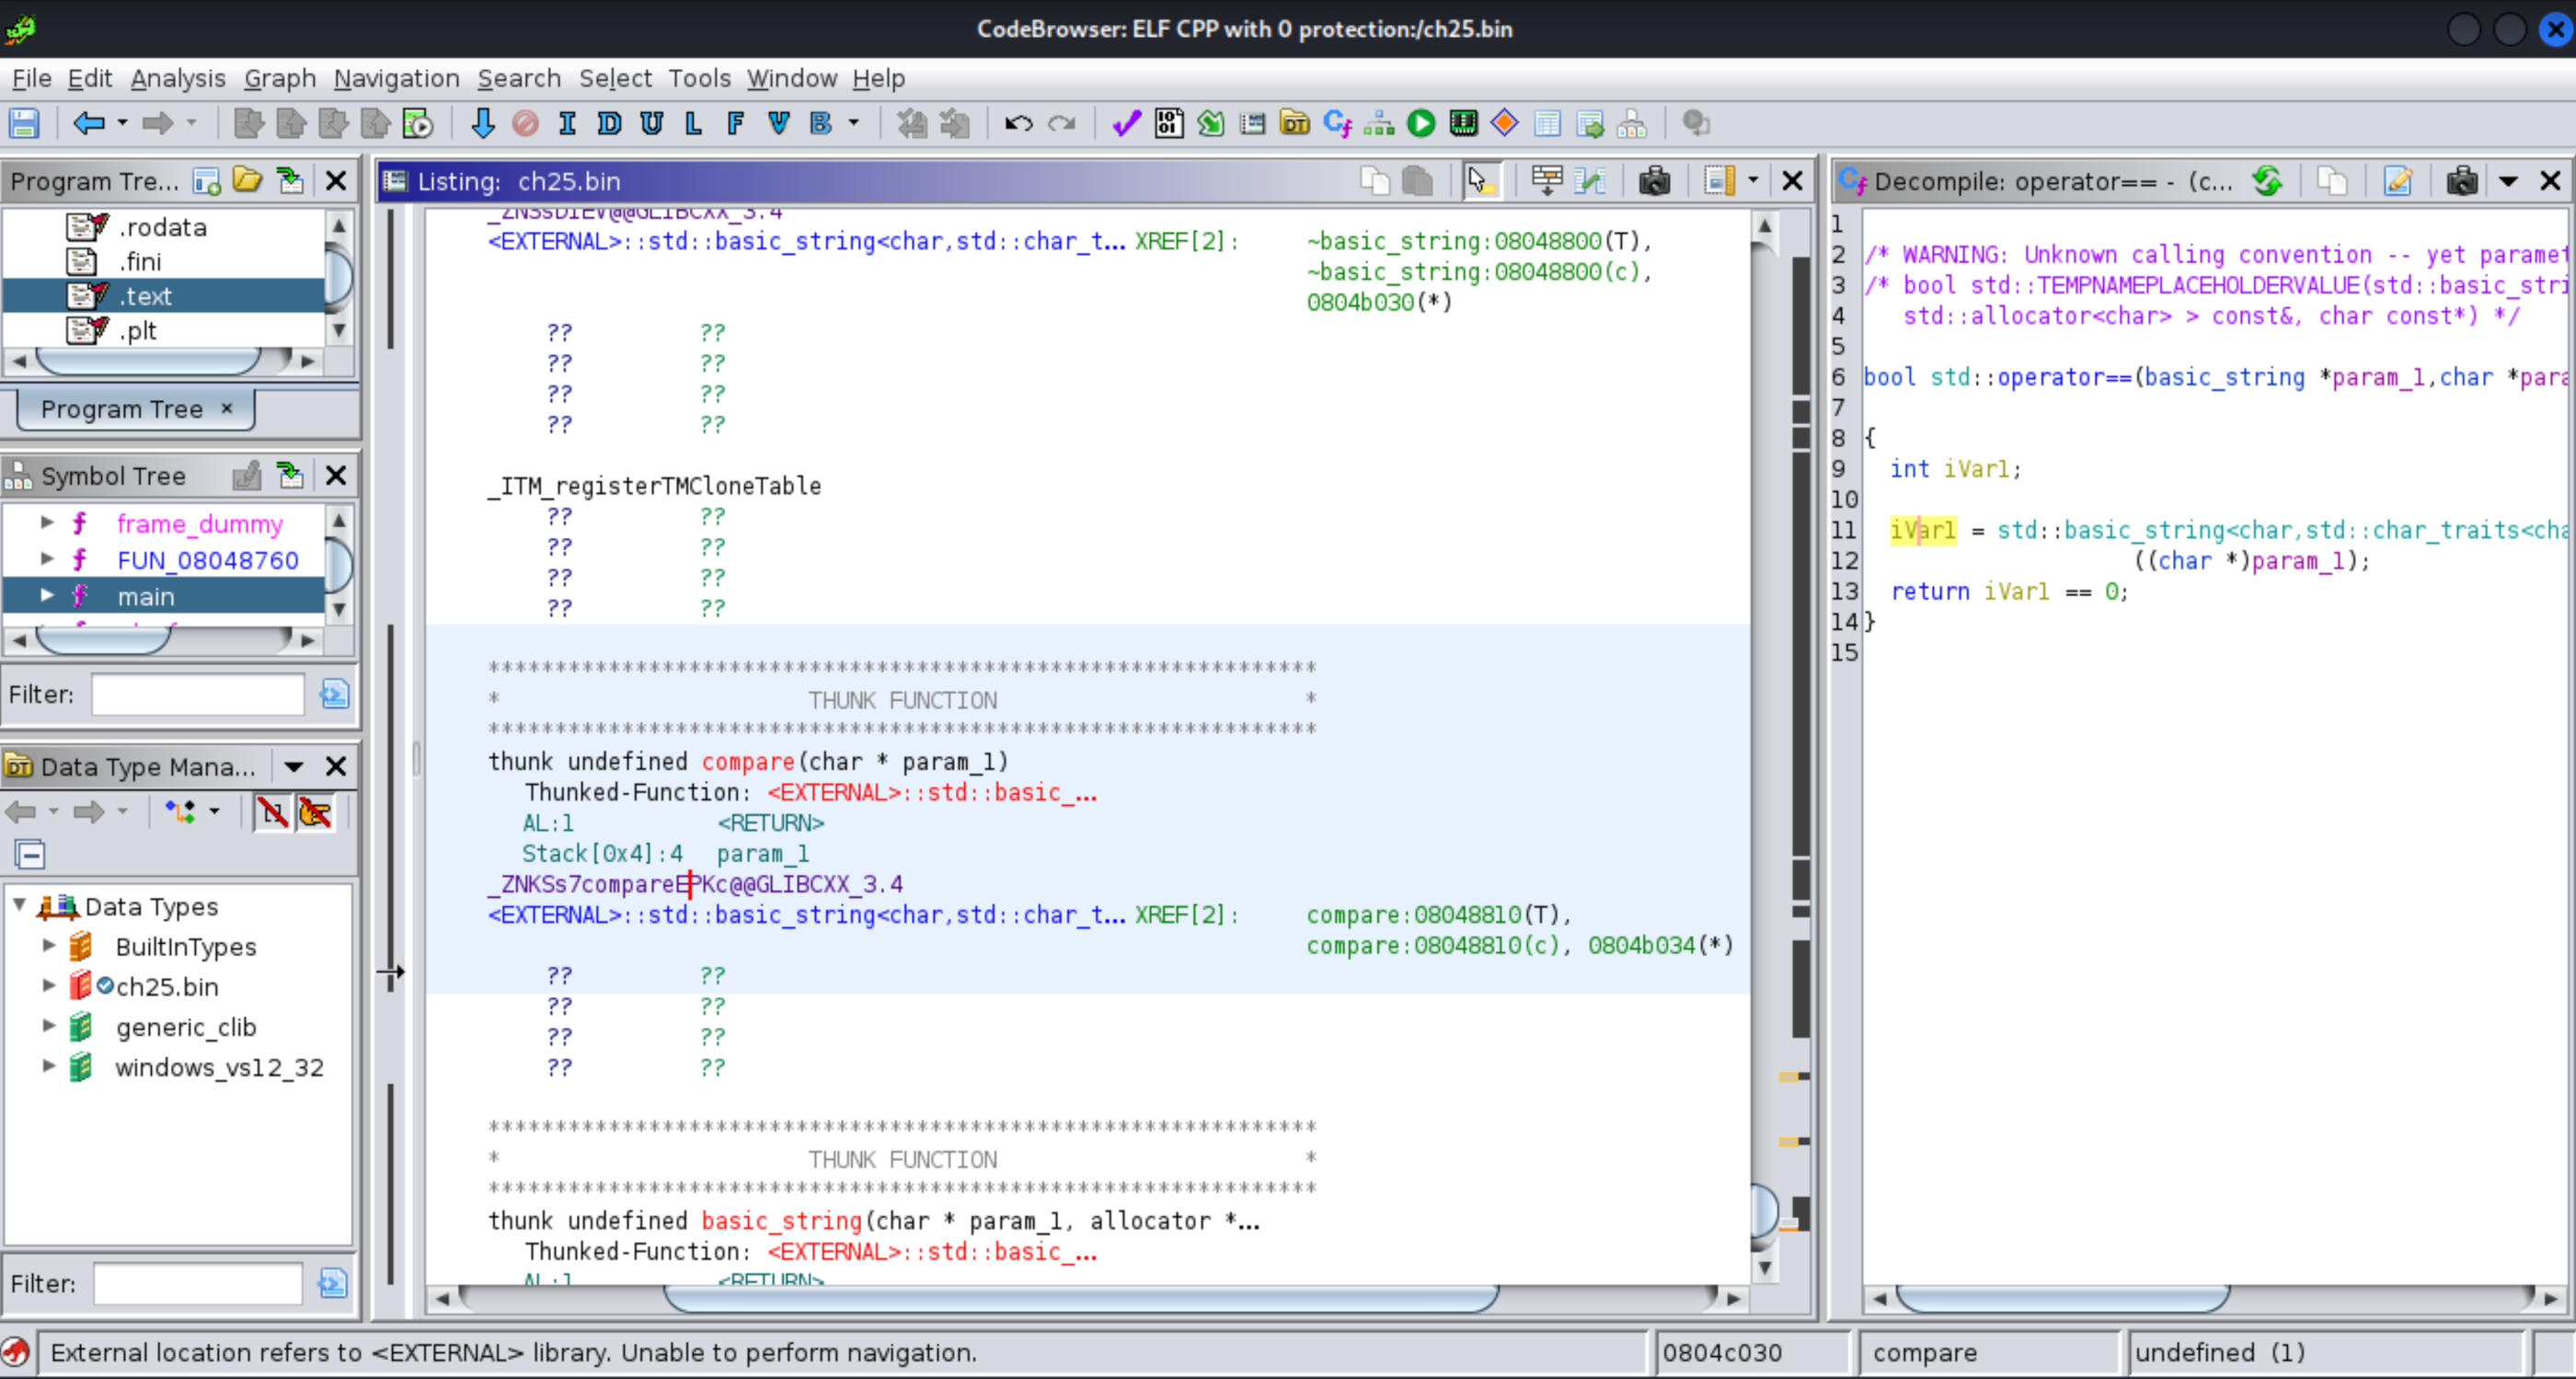Click the basic_string thunk function name
The width and height of the screenshot is (2576, 1379).
click(x=781, y=1220)
